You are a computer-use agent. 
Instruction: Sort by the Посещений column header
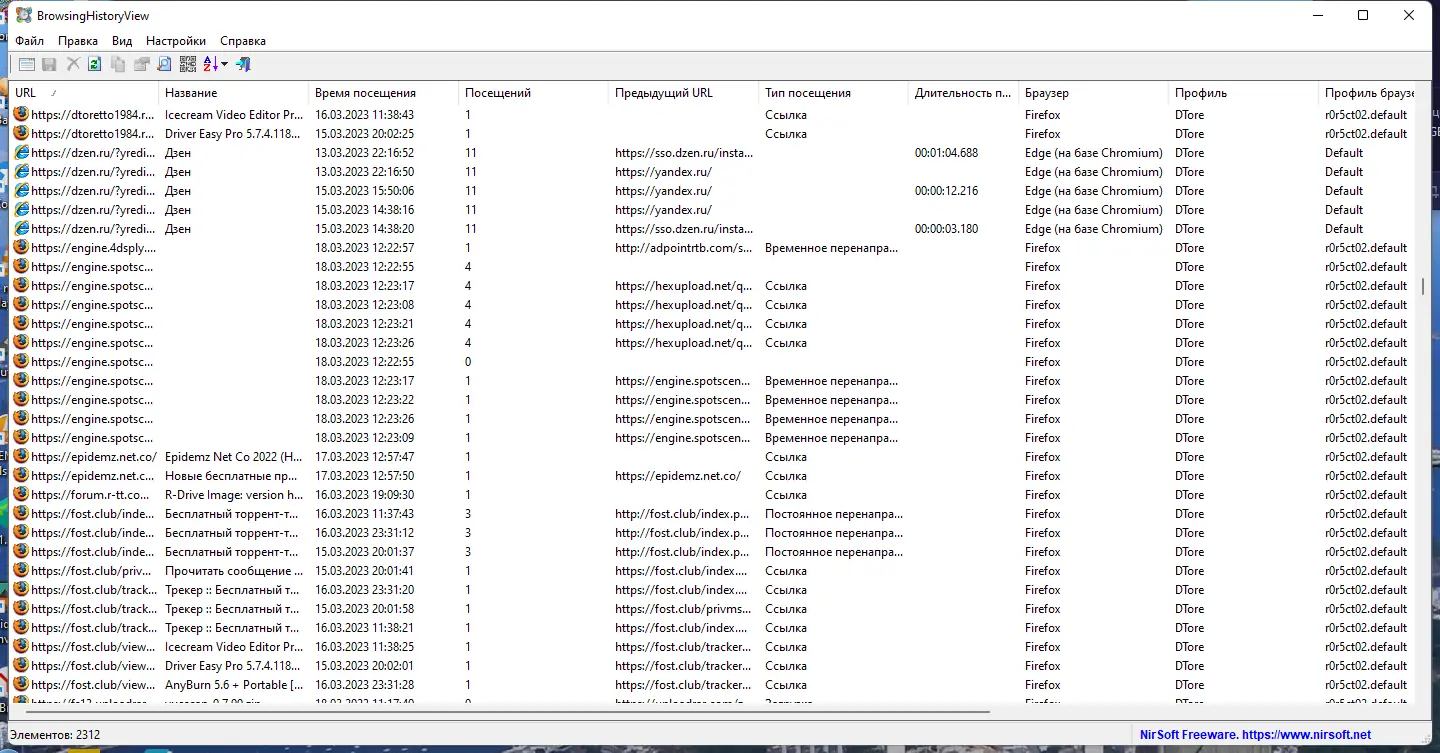coord(533,93)
